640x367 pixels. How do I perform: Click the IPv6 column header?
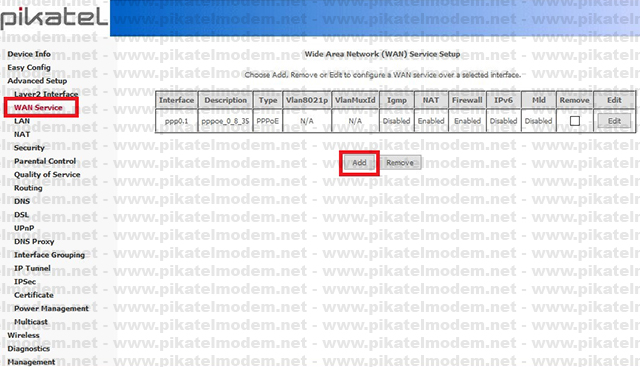(504, 100)
